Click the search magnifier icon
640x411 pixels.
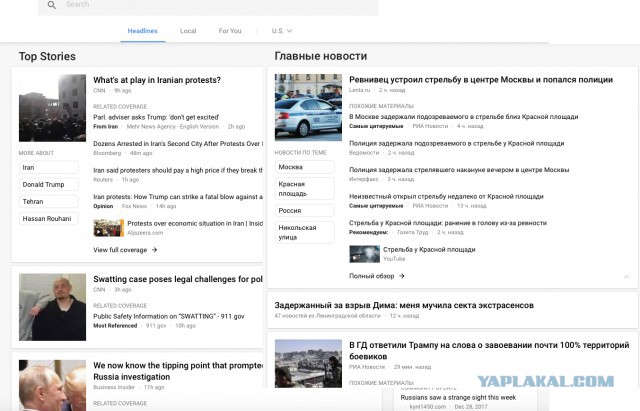tap(51, 5)
